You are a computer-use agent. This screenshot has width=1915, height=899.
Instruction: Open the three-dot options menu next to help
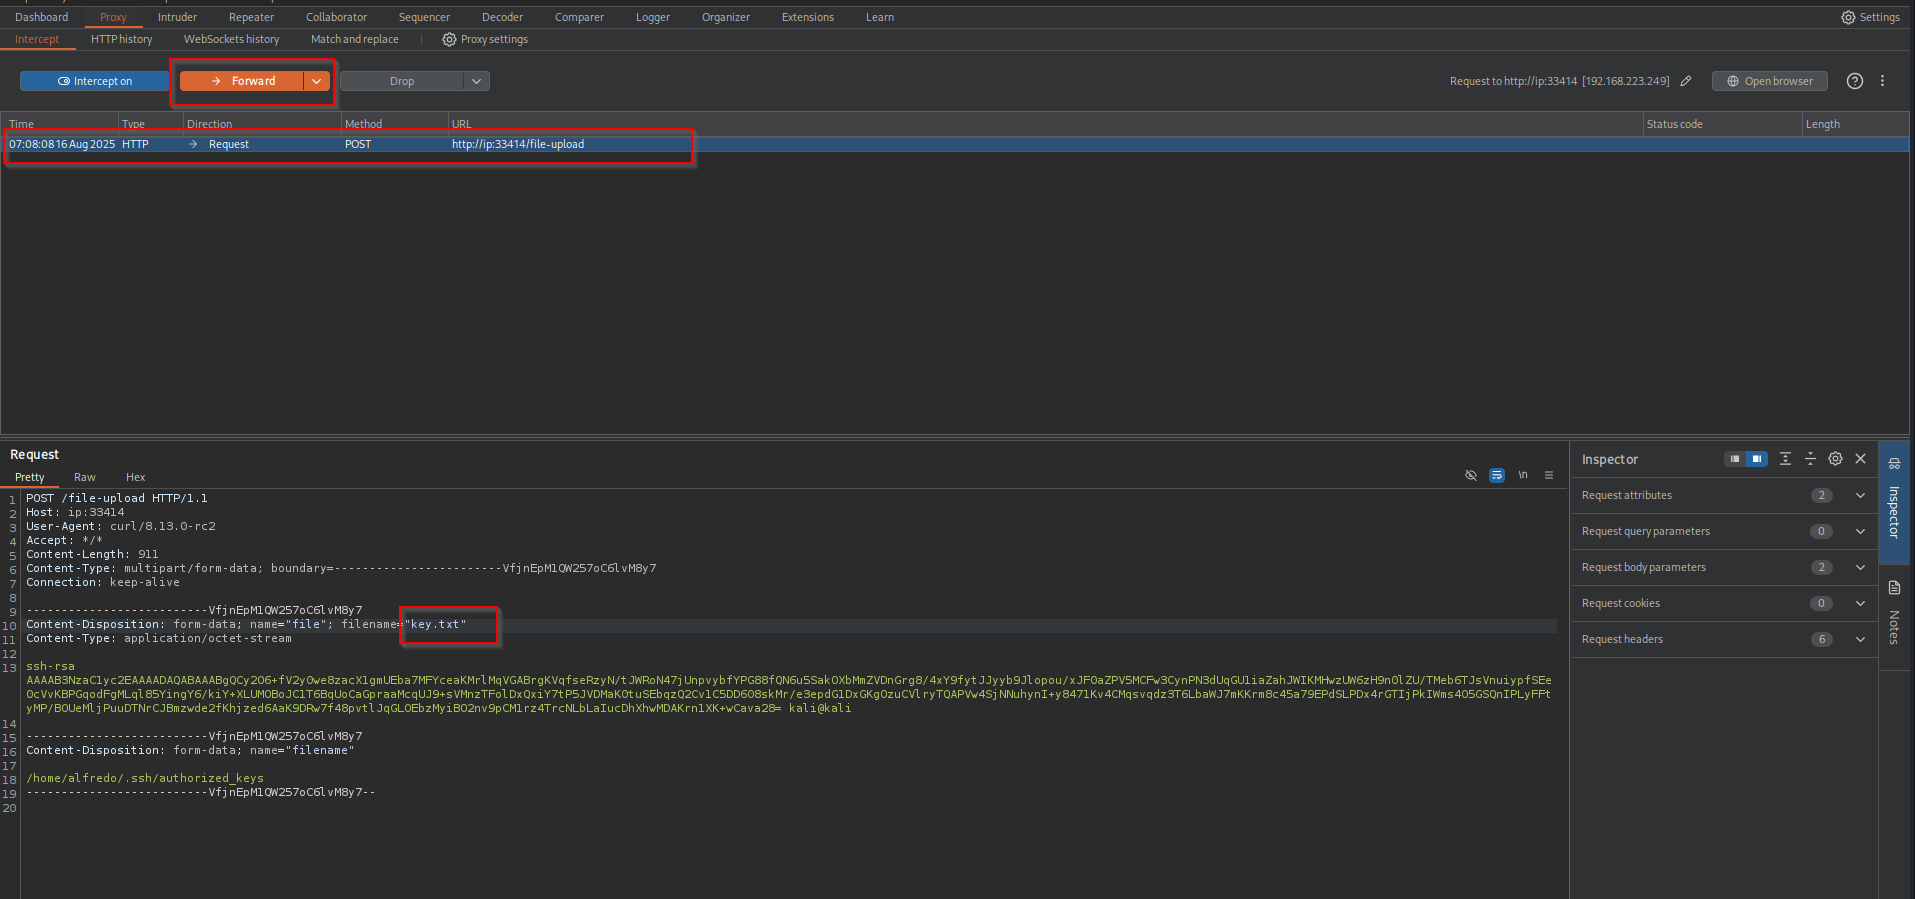pos(1882,81)
